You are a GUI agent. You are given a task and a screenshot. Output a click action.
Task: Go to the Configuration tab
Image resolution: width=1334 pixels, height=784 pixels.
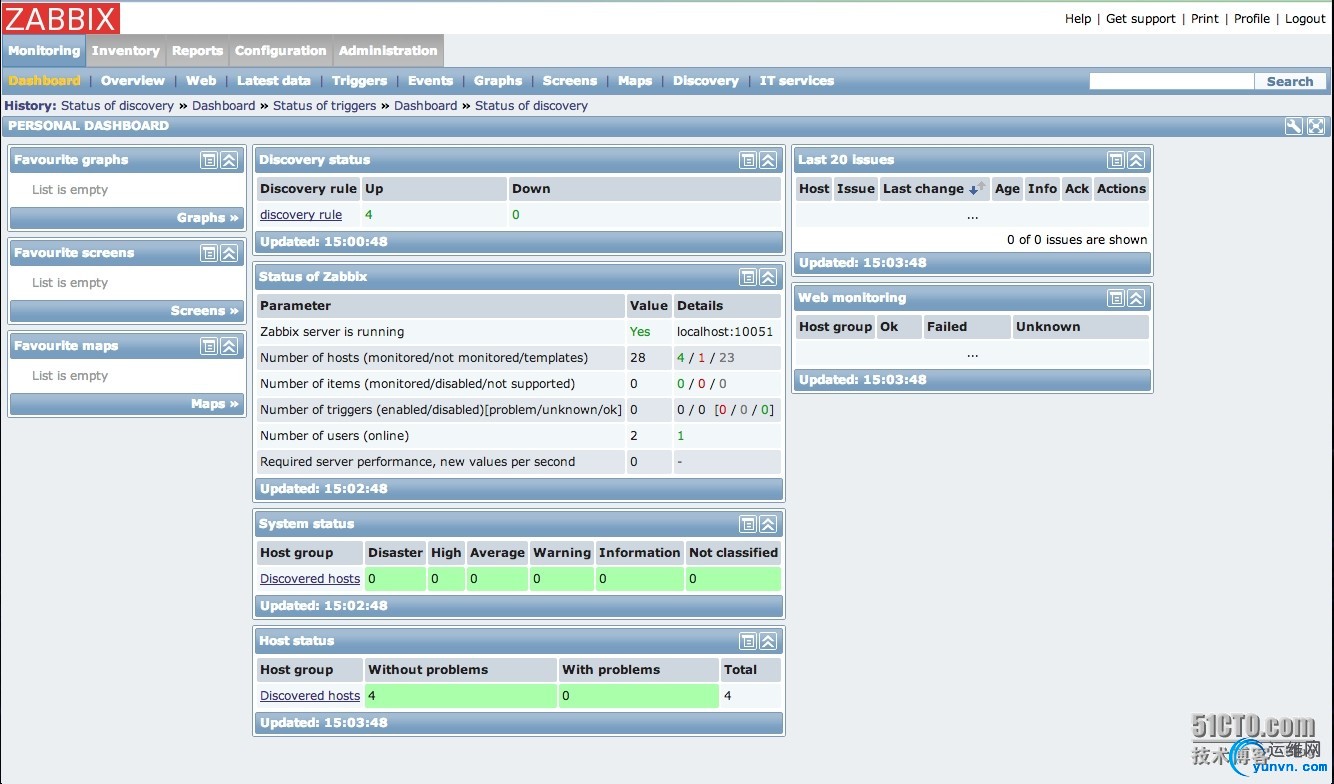(281, 51)
